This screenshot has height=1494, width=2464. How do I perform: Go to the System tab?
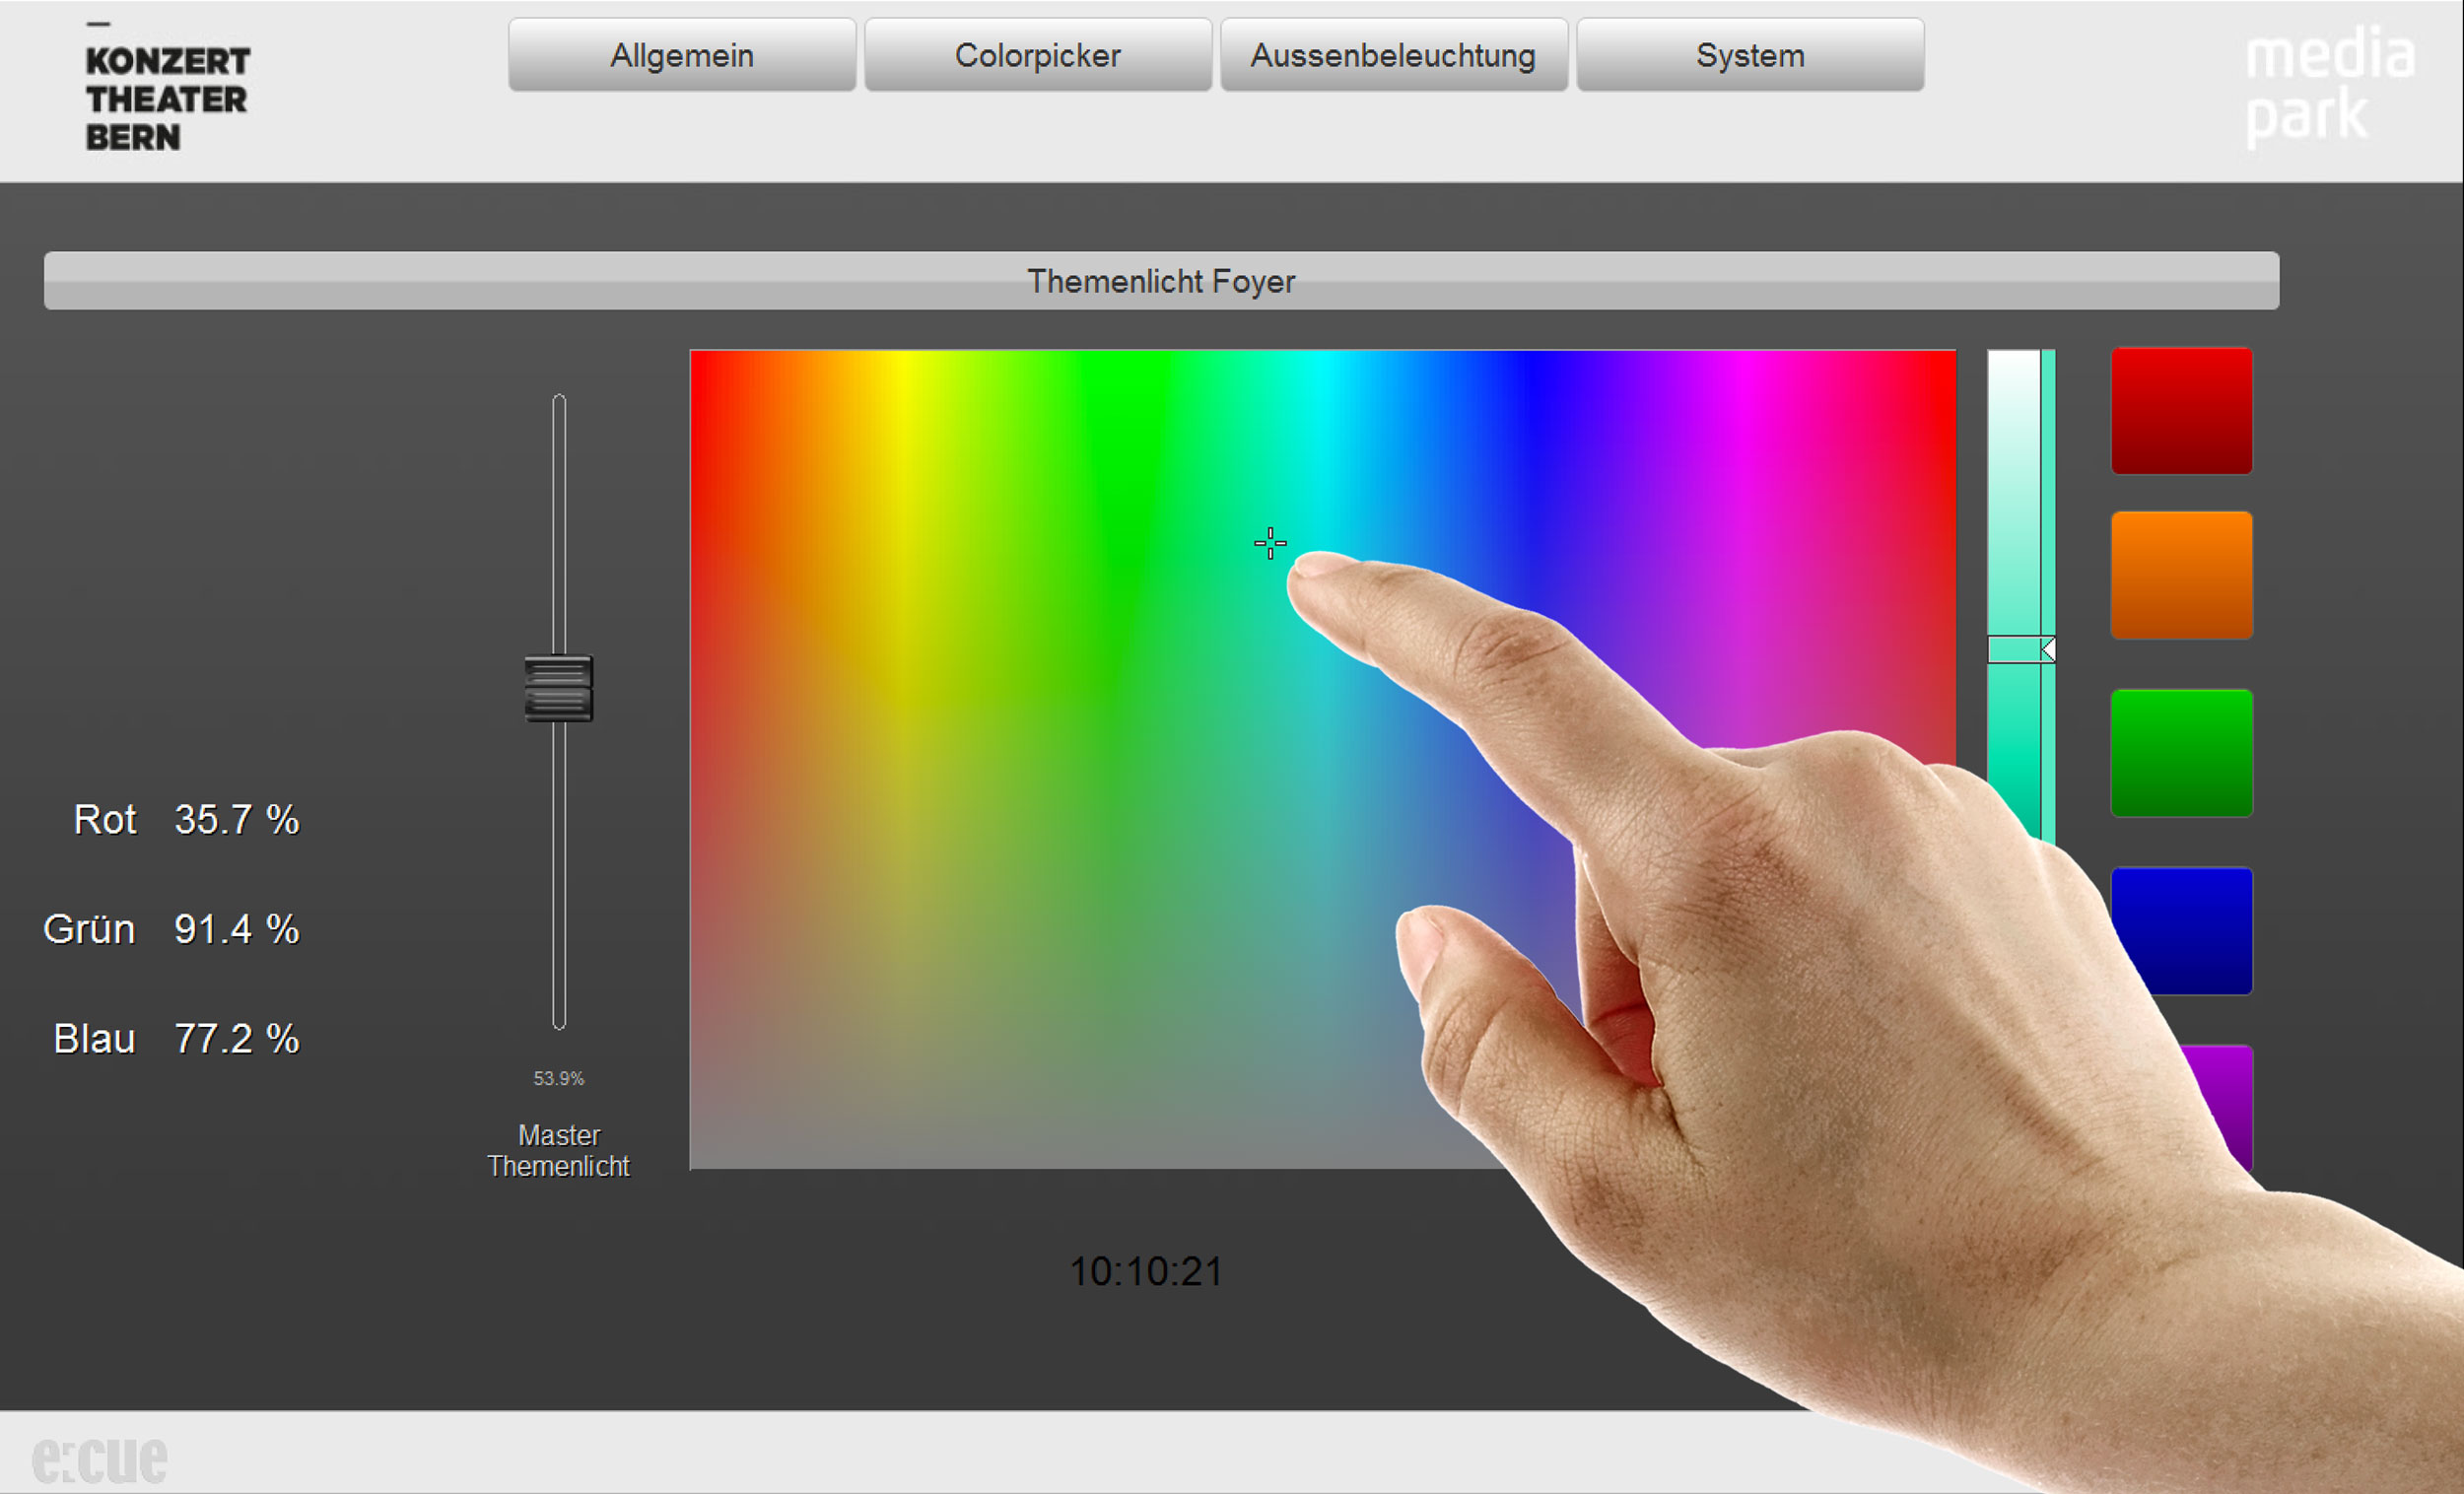click(x=1750, y=55)
